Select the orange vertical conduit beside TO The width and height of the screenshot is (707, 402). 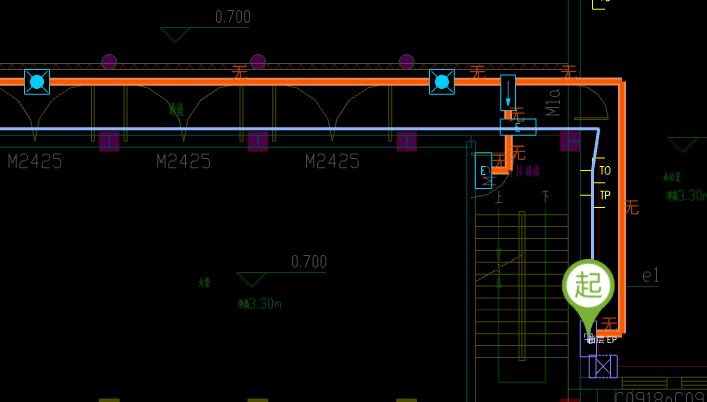[623, 207]
